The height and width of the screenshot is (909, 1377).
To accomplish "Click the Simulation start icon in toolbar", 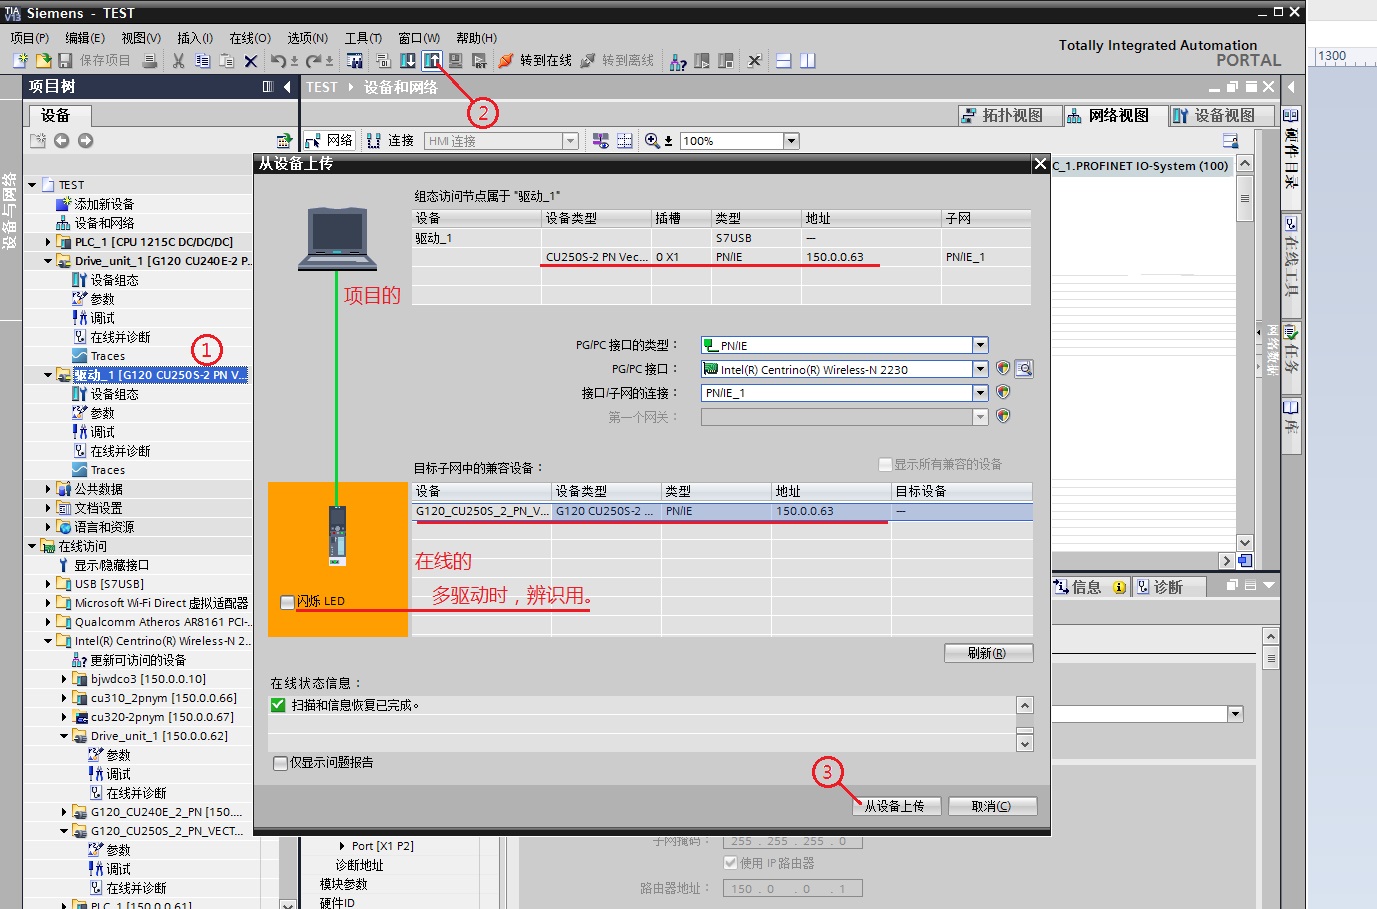I will click(455, 61).
